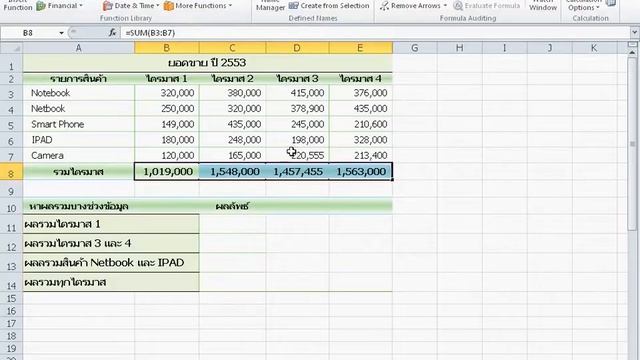Image resolution: width=640 pixels, height=360 pixels.
Task: Click the cell with value 320,000 in Notebook row
Action: (x=167, y=93)
